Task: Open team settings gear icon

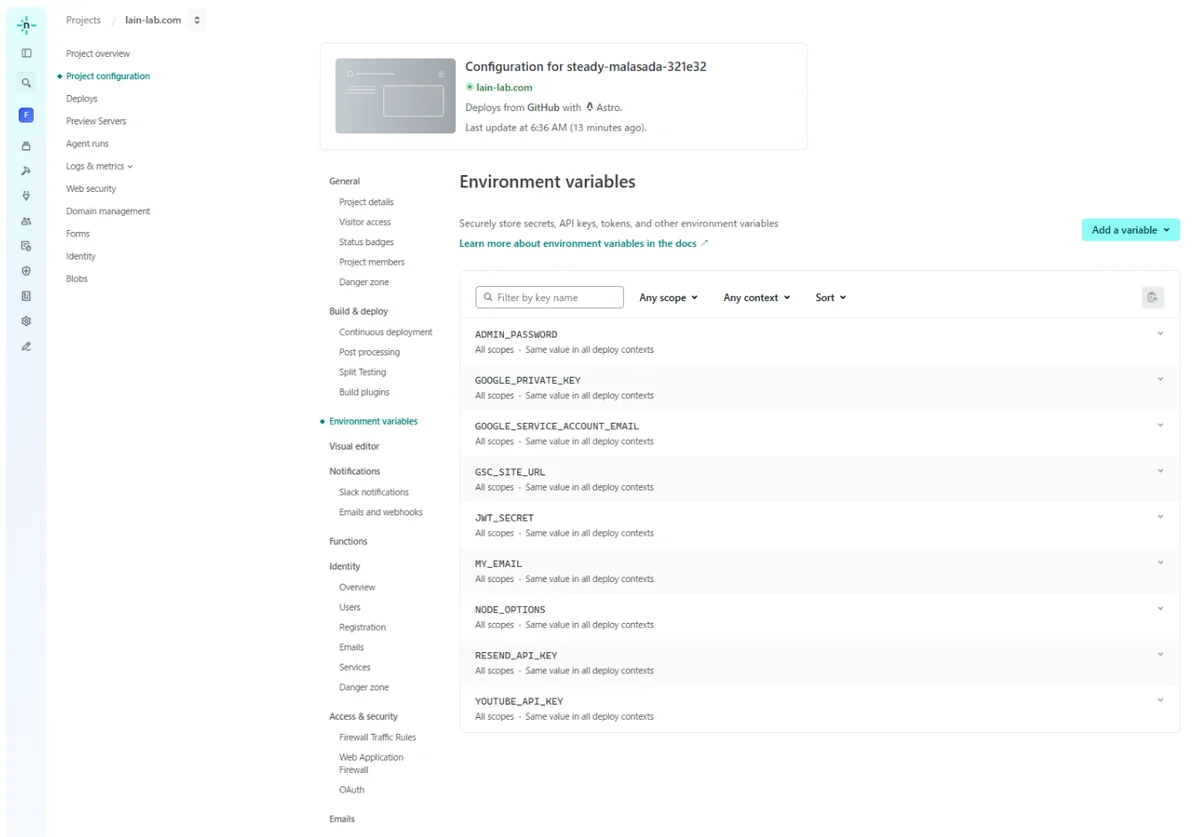Action: (26, 321)
